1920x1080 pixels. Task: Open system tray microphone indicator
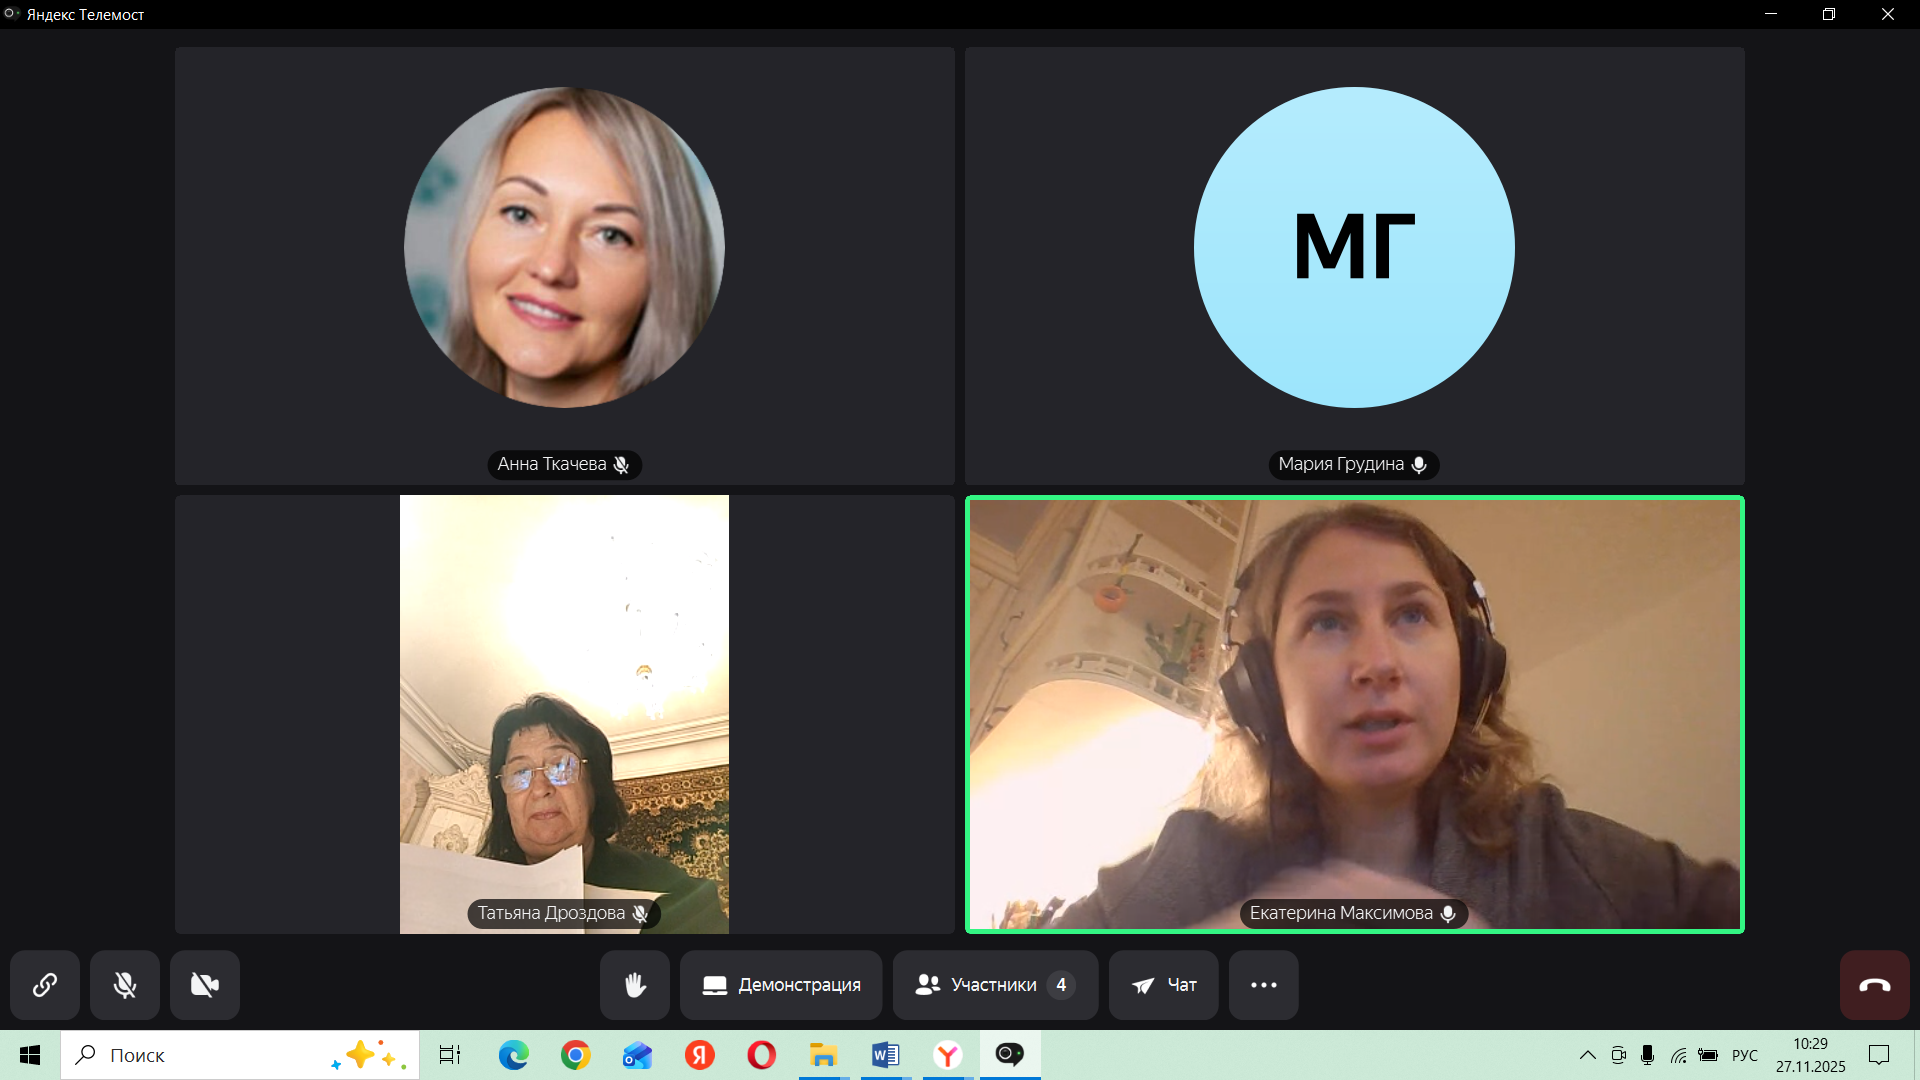[1647, 1055]
